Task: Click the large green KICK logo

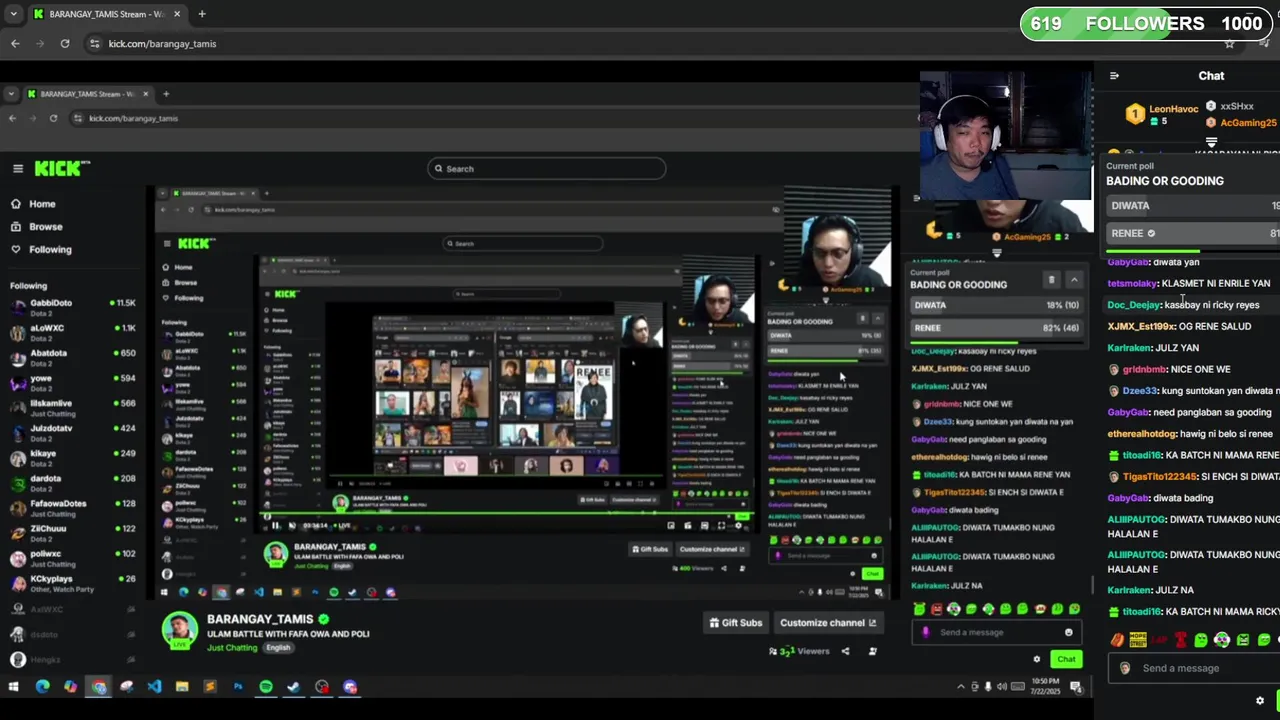Action: tap(62, 169)
